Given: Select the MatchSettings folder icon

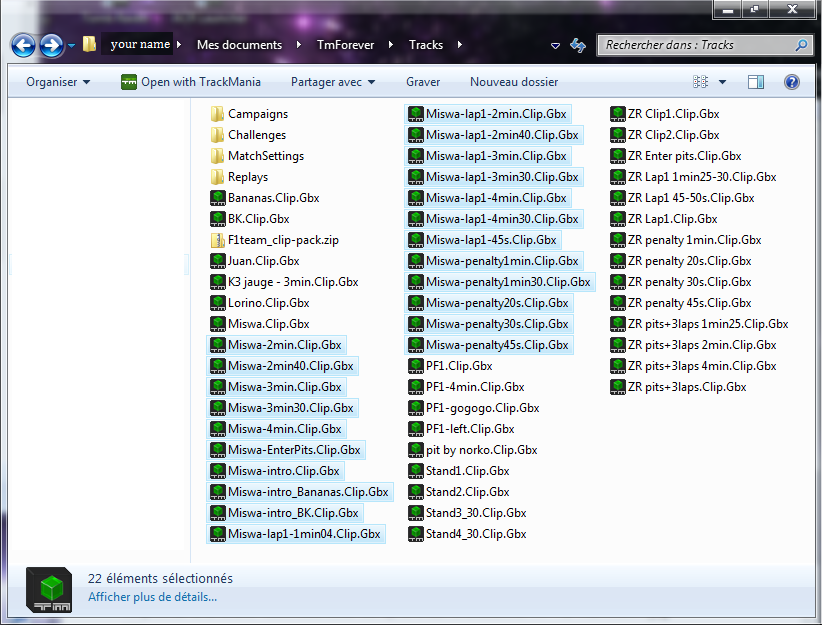Looking at the screenshot, I should [x=217, y=156].
